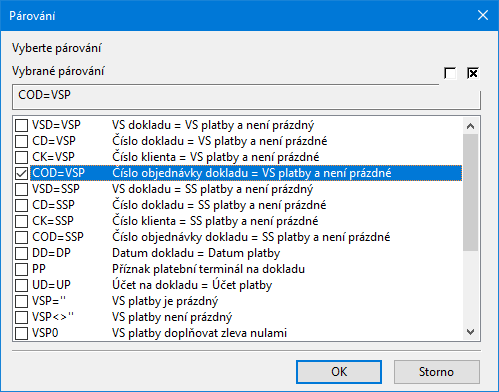Tick the CD=VSP checkbox
Image resolution: width=499 pixels, height=392 pixels.
pyautogui.click(x=22, y=142)
